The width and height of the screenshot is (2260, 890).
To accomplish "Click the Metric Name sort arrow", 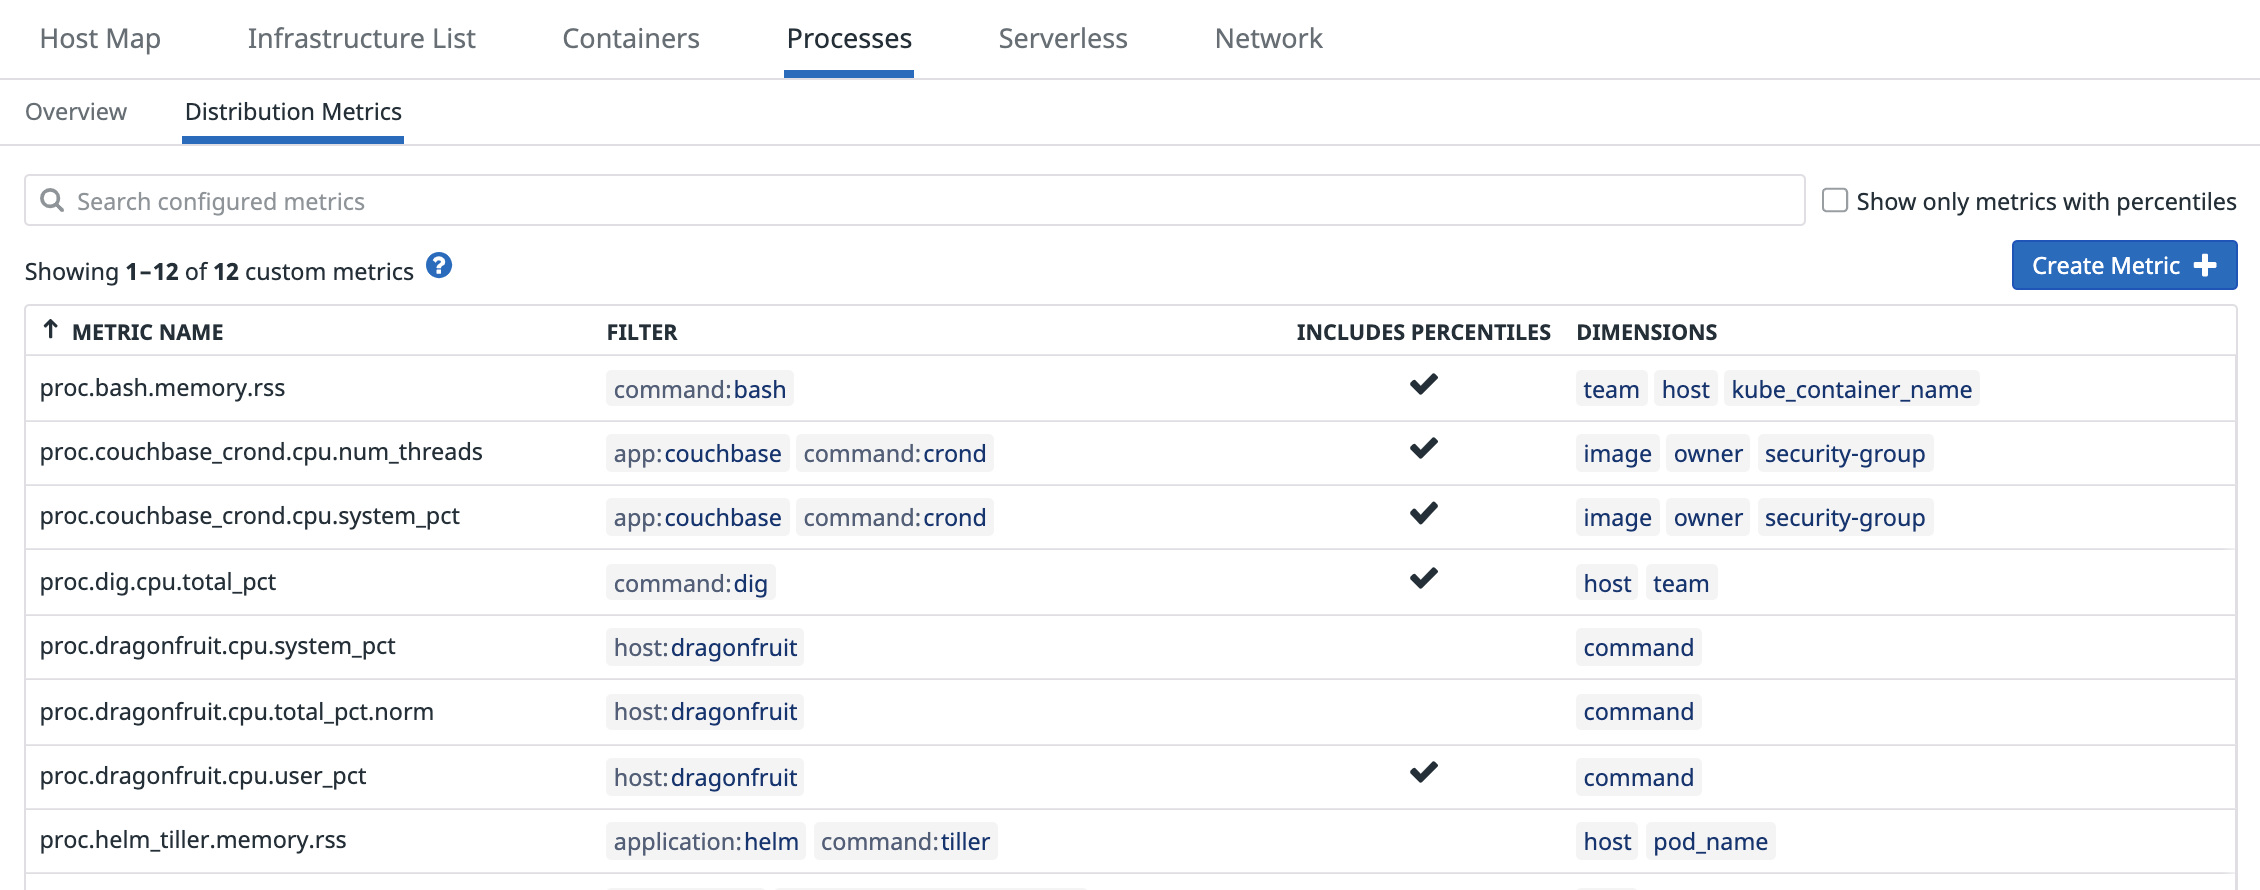I will [x=50, y=330].
